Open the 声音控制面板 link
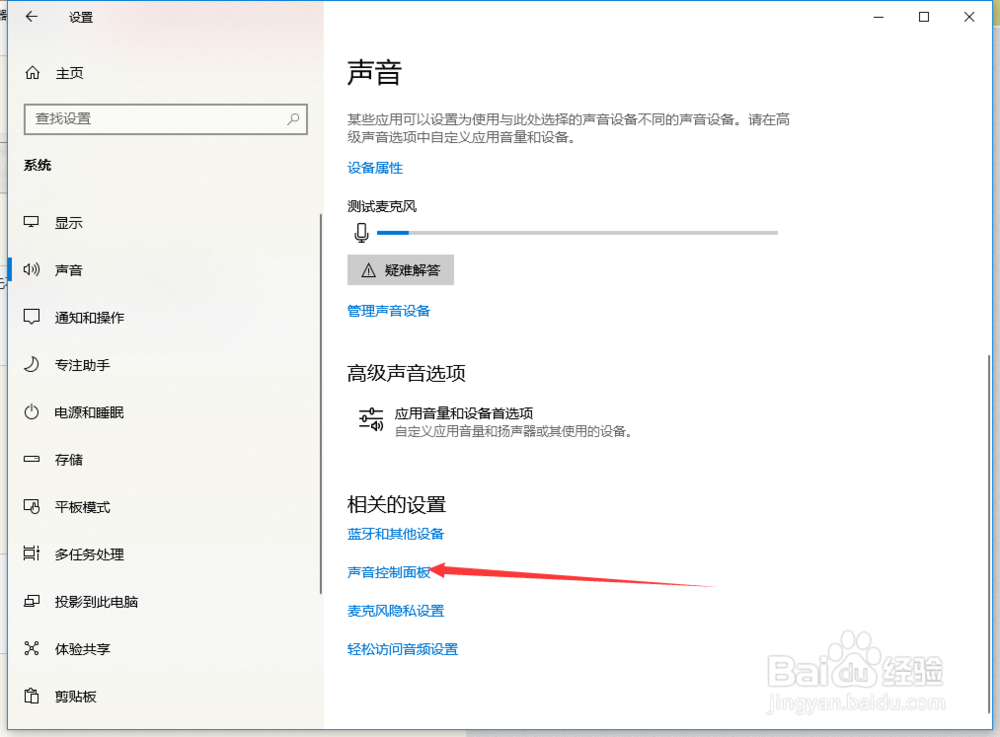This screenshot has width=1000, height=737. coord(388,572)
